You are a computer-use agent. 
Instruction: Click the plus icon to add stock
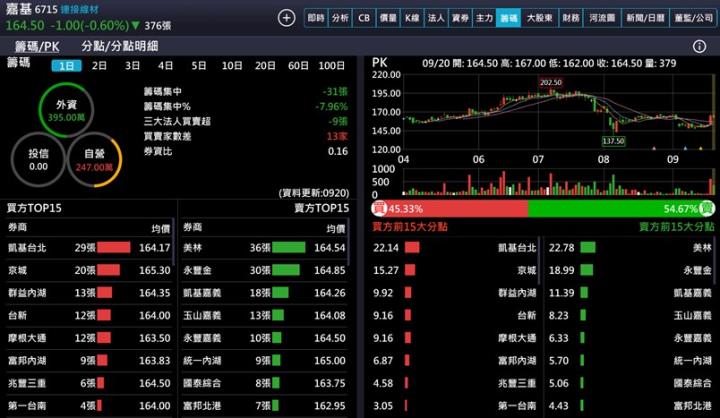coord(287,18)
